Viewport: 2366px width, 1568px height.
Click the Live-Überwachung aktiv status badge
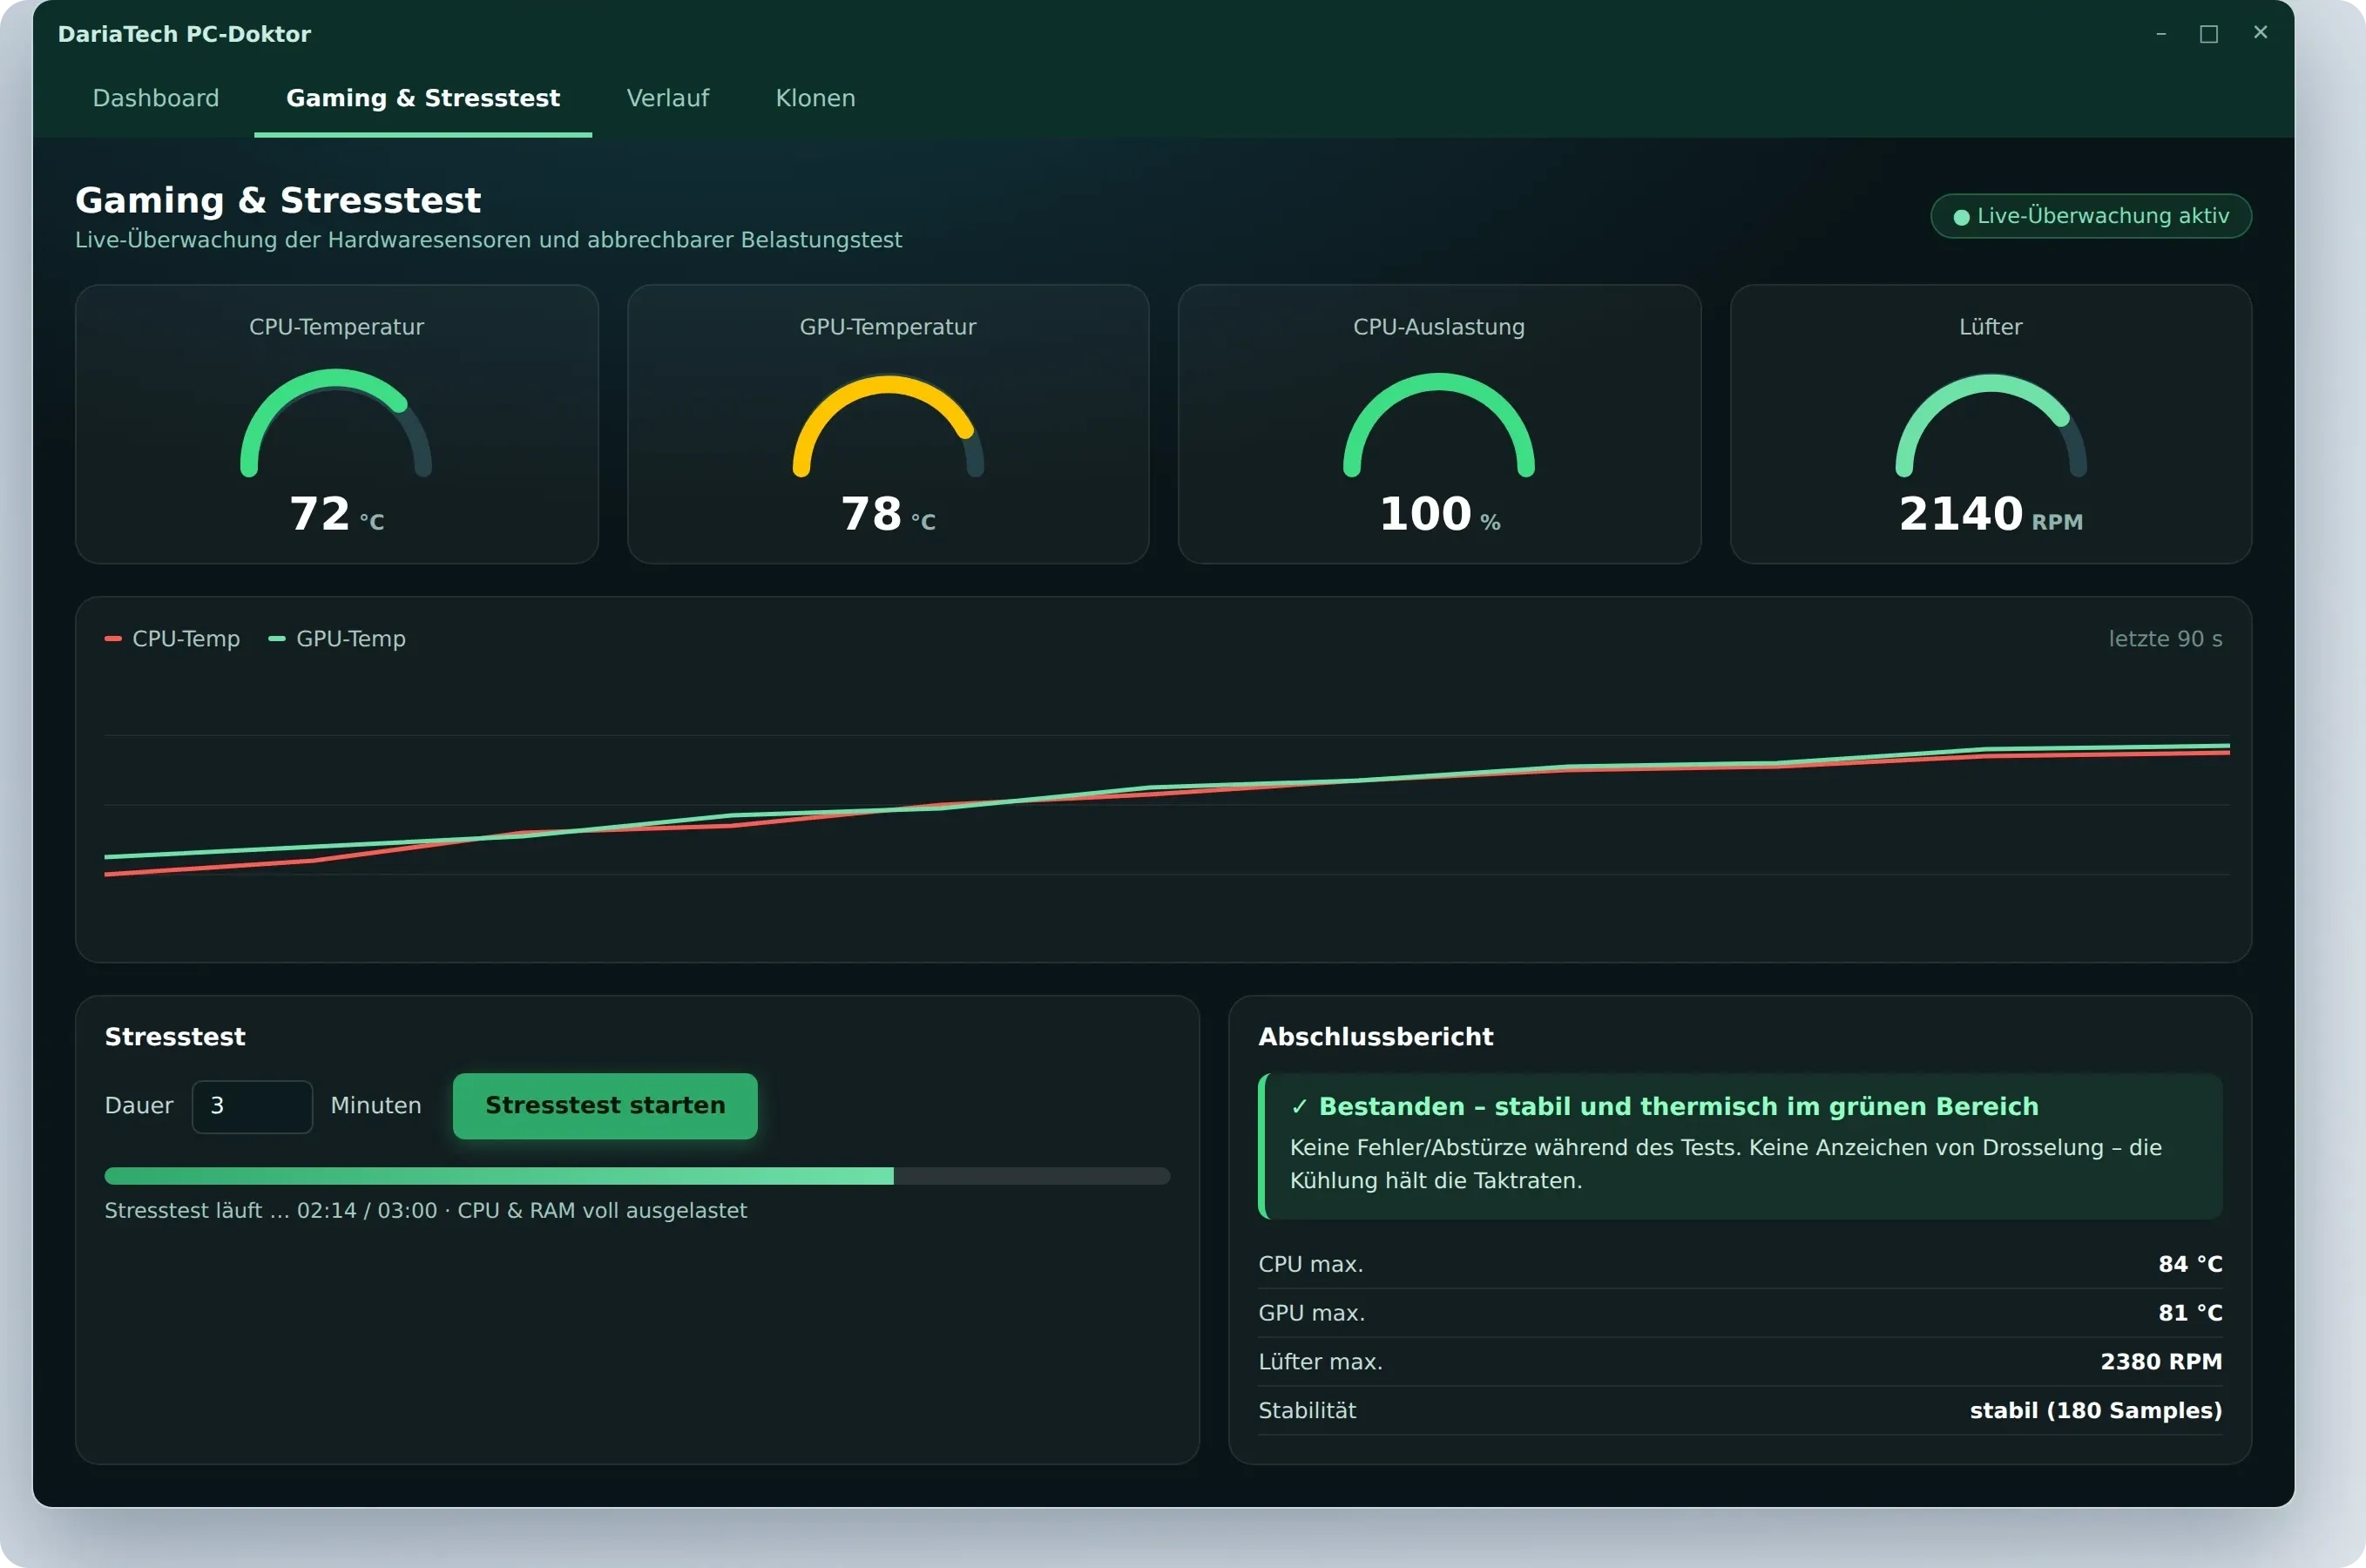(x=2090, y=216)
